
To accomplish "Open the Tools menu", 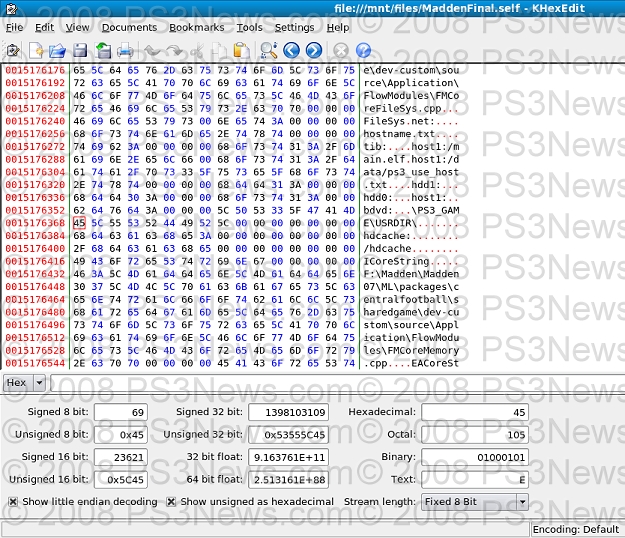I will point(250,27).
